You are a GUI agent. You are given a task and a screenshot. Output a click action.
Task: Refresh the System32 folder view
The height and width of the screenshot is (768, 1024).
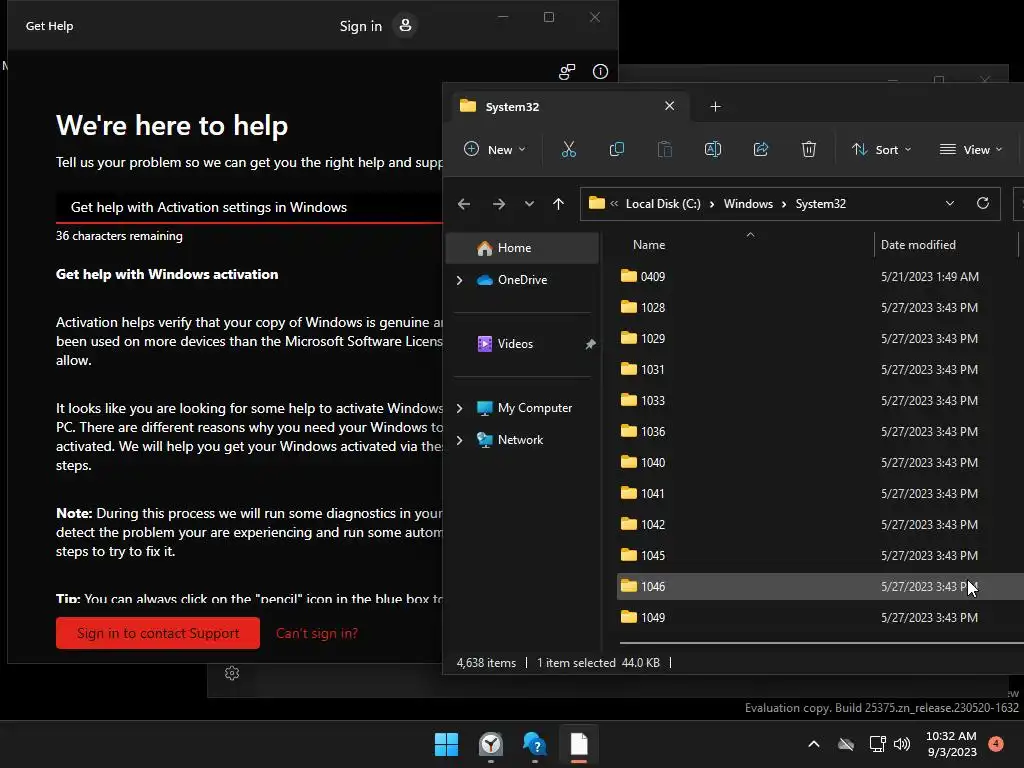pos(983,203)
